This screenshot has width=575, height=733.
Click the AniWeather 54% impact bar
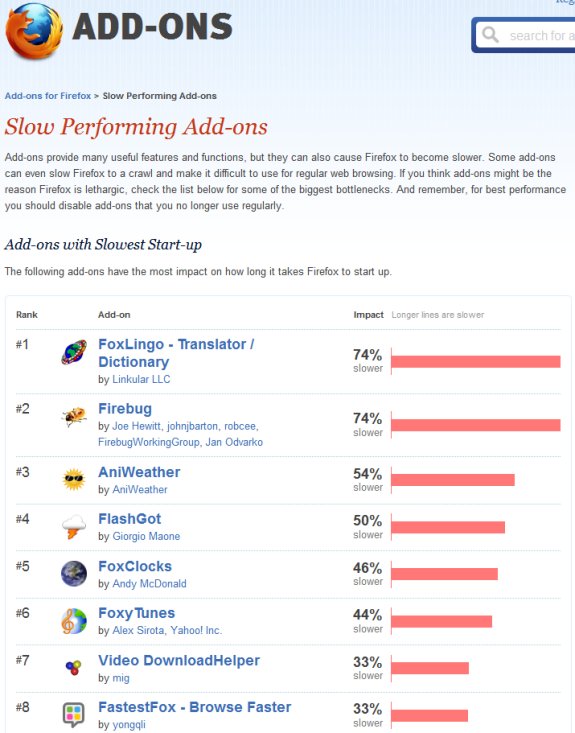(x=453, y=480)
